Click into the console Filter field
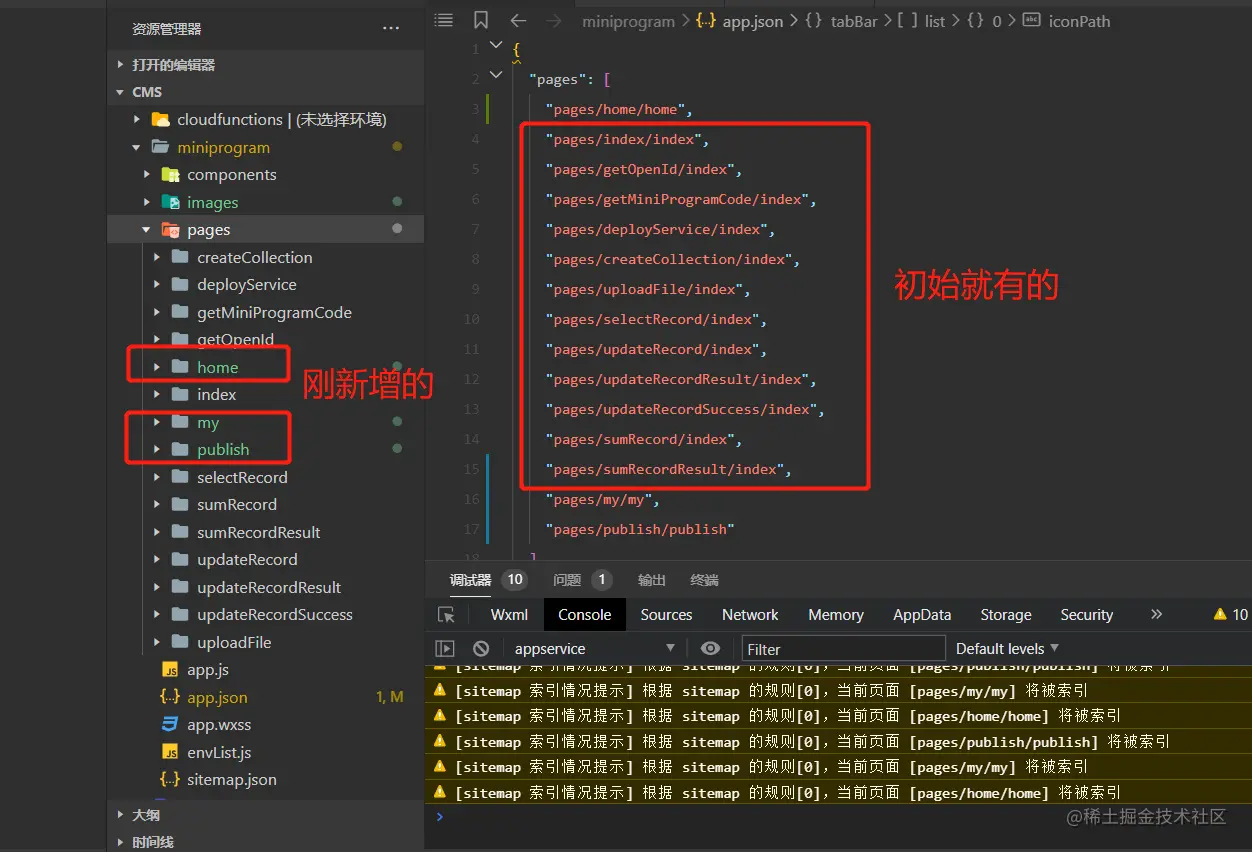Viewport: 1252px width, 852px height. (843, 648)
